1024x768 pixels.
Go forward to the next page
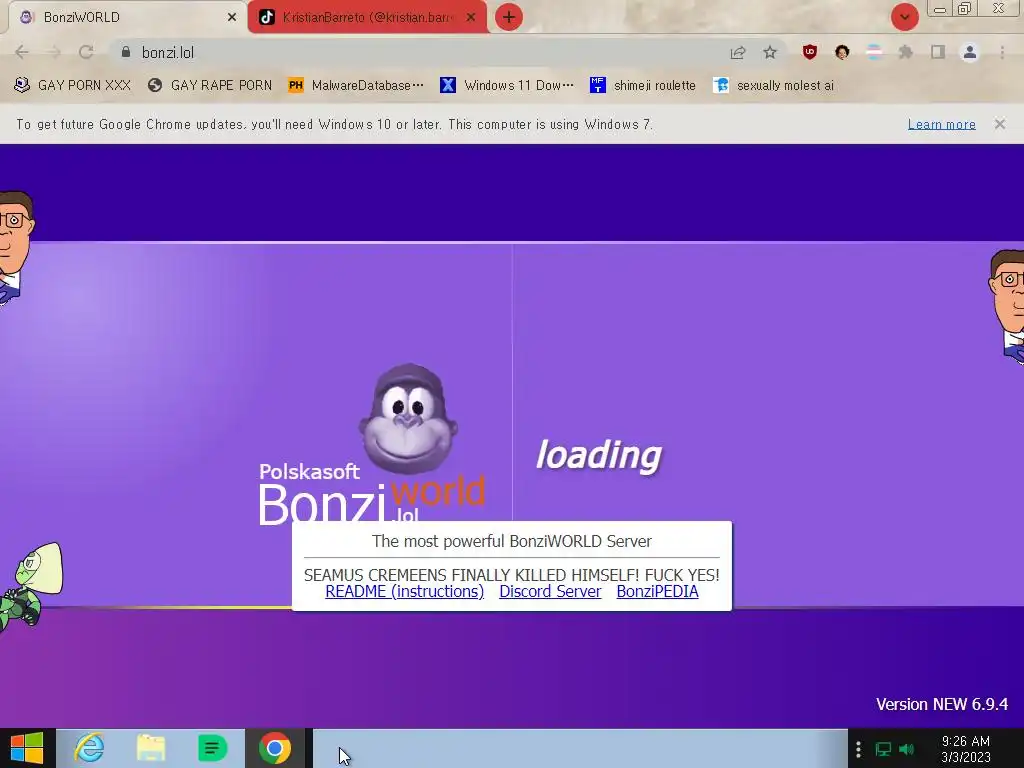[x=54, y=52]
